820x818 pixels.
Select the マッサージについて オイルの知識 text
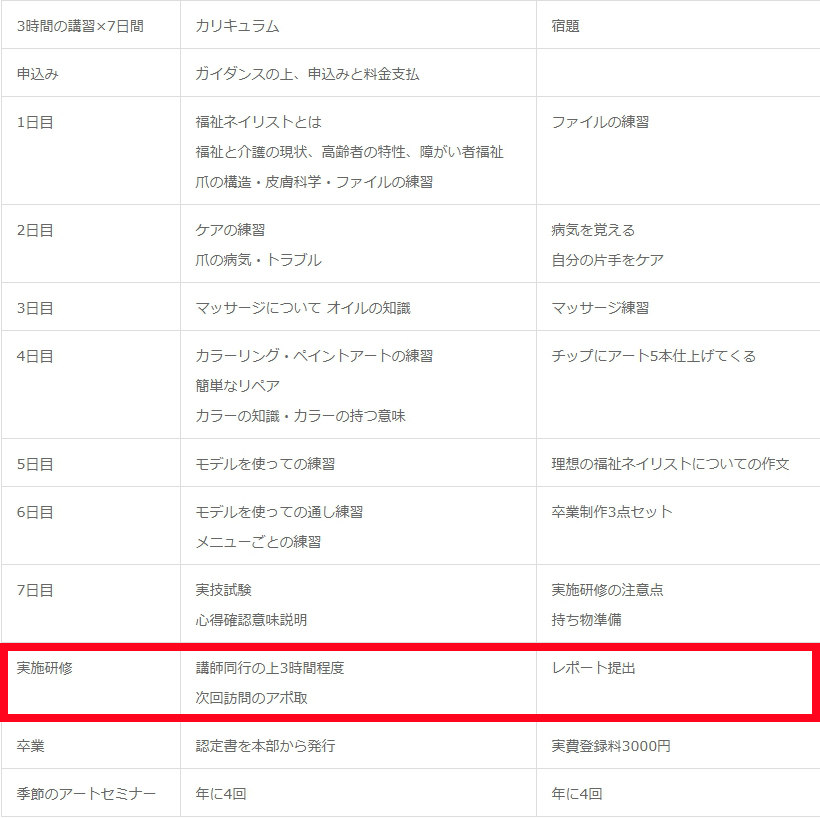point(302,308)
